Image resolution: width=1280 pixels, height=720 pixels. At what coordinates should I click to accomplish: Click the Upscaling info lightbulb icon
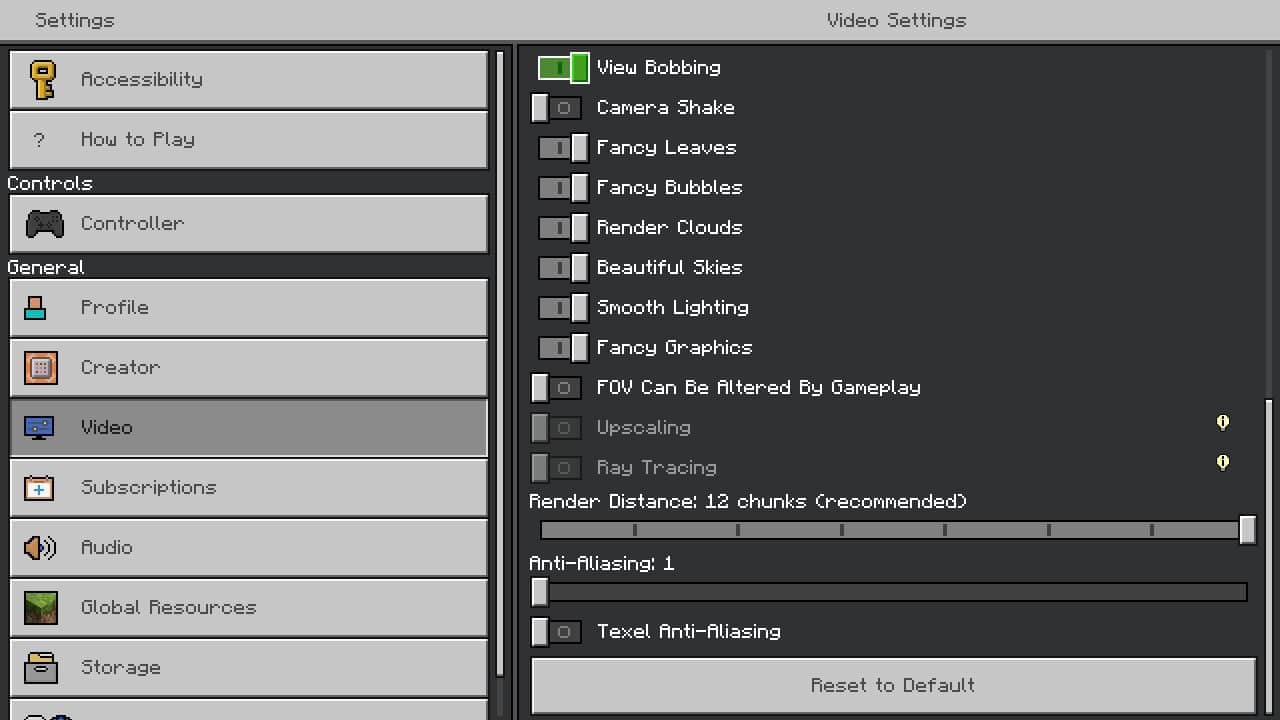(x=1222, y=423)
